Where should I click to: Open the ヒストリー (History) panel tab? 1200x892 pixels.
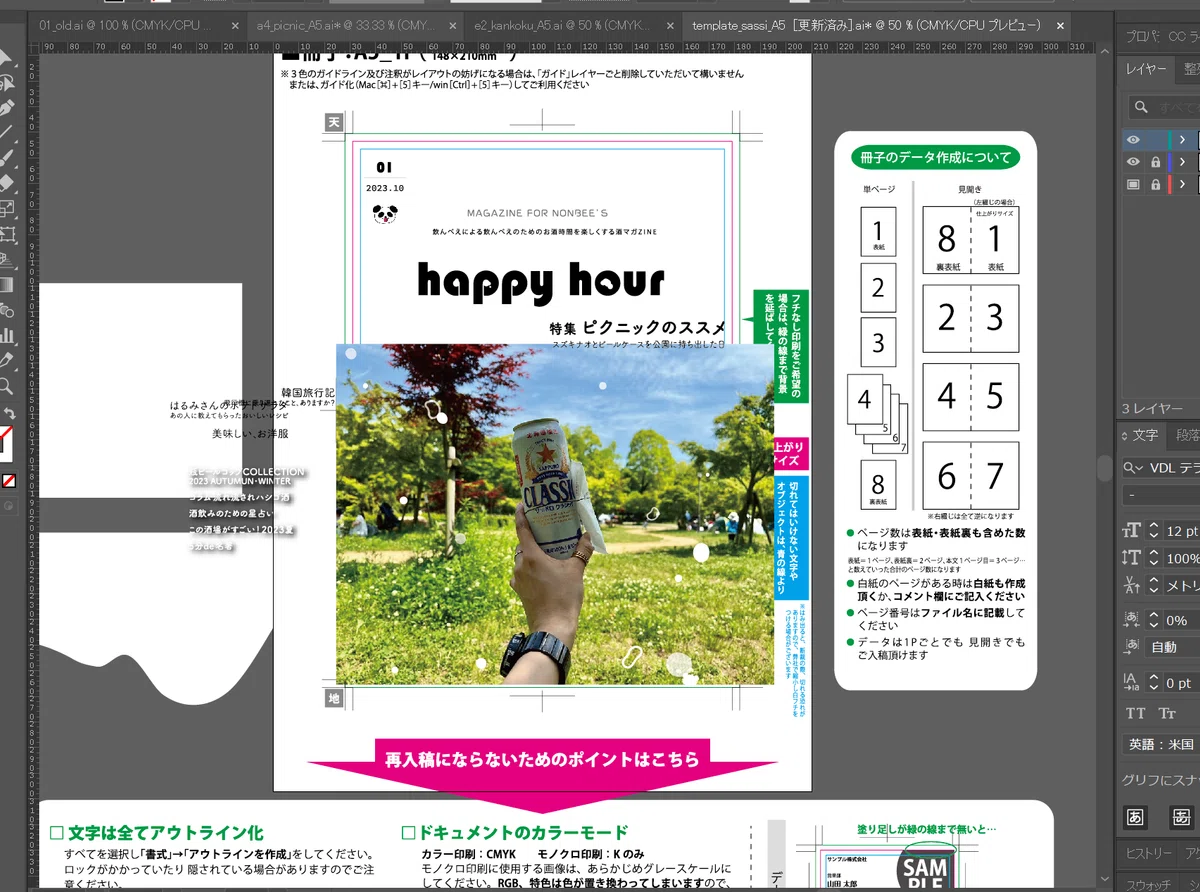point(1149,853)
